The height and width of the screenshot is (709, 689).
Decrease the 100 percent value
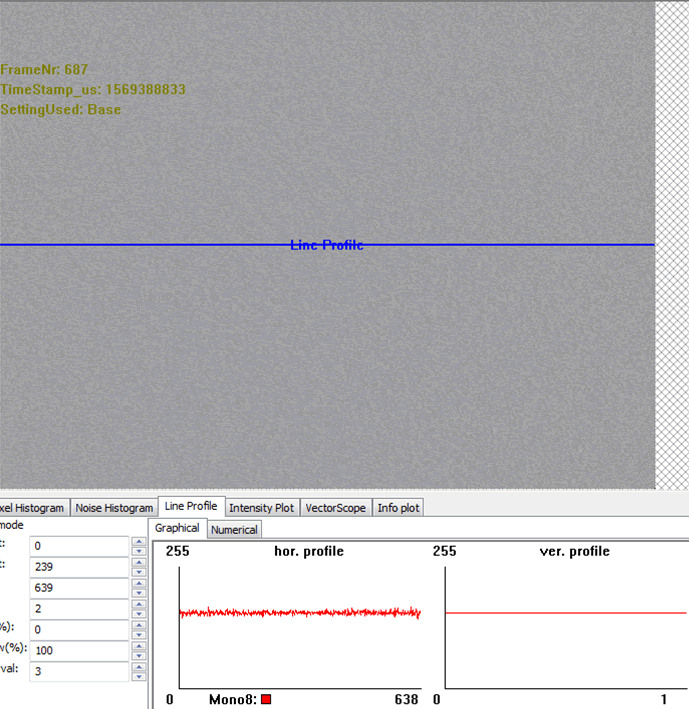pos(138,655)
